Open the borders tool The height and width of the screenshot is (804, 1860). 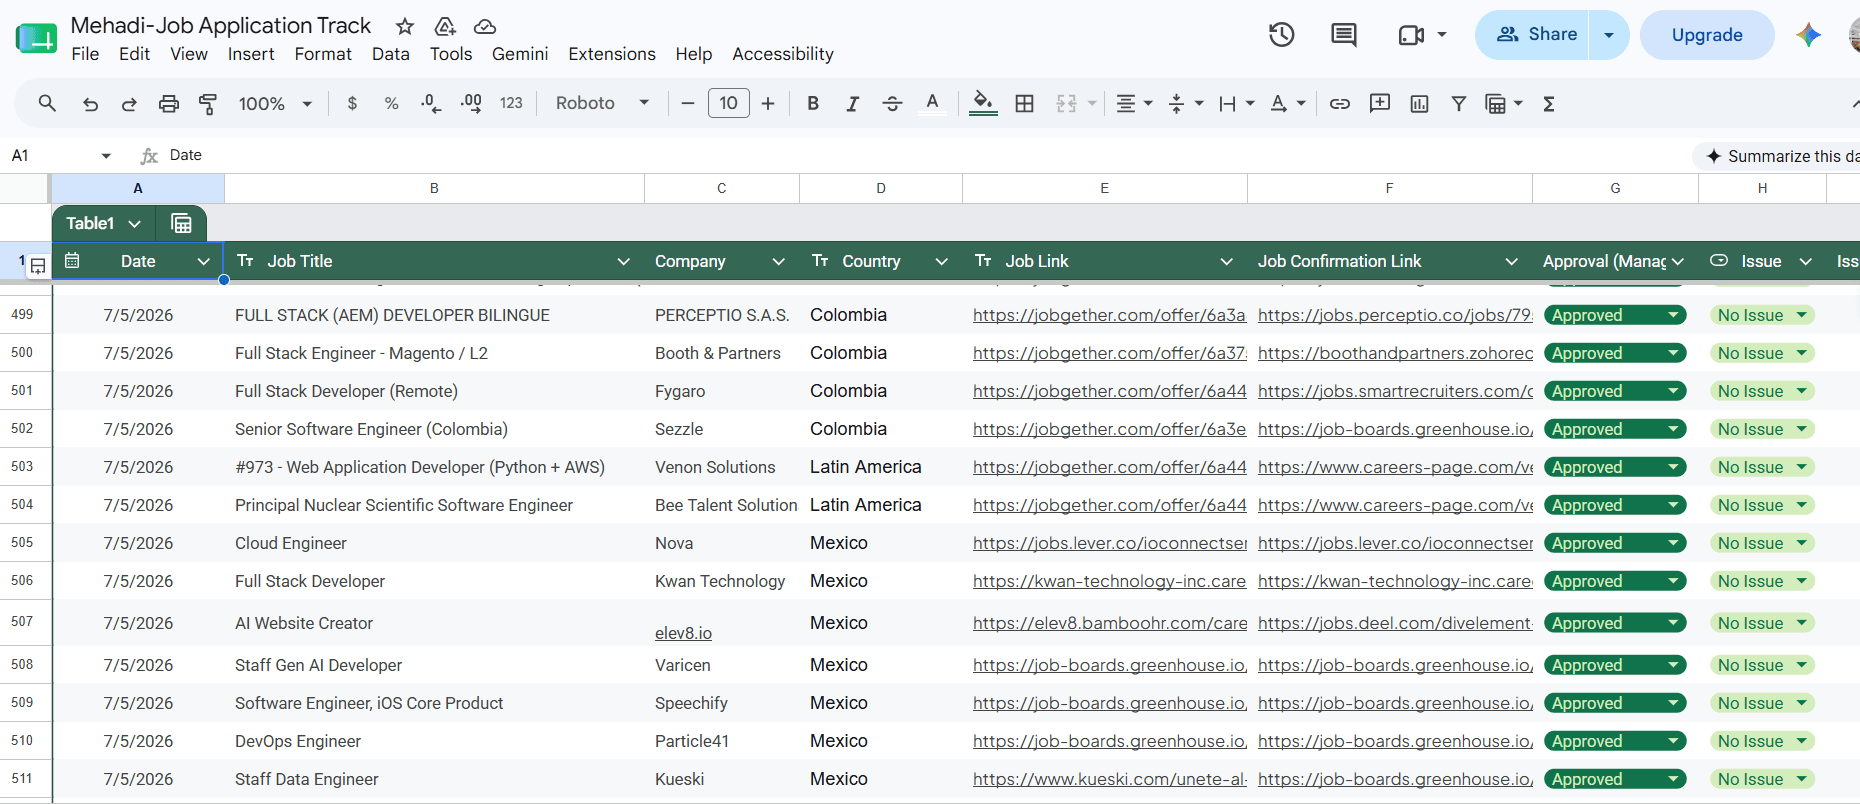click(x=1024, y=103)
